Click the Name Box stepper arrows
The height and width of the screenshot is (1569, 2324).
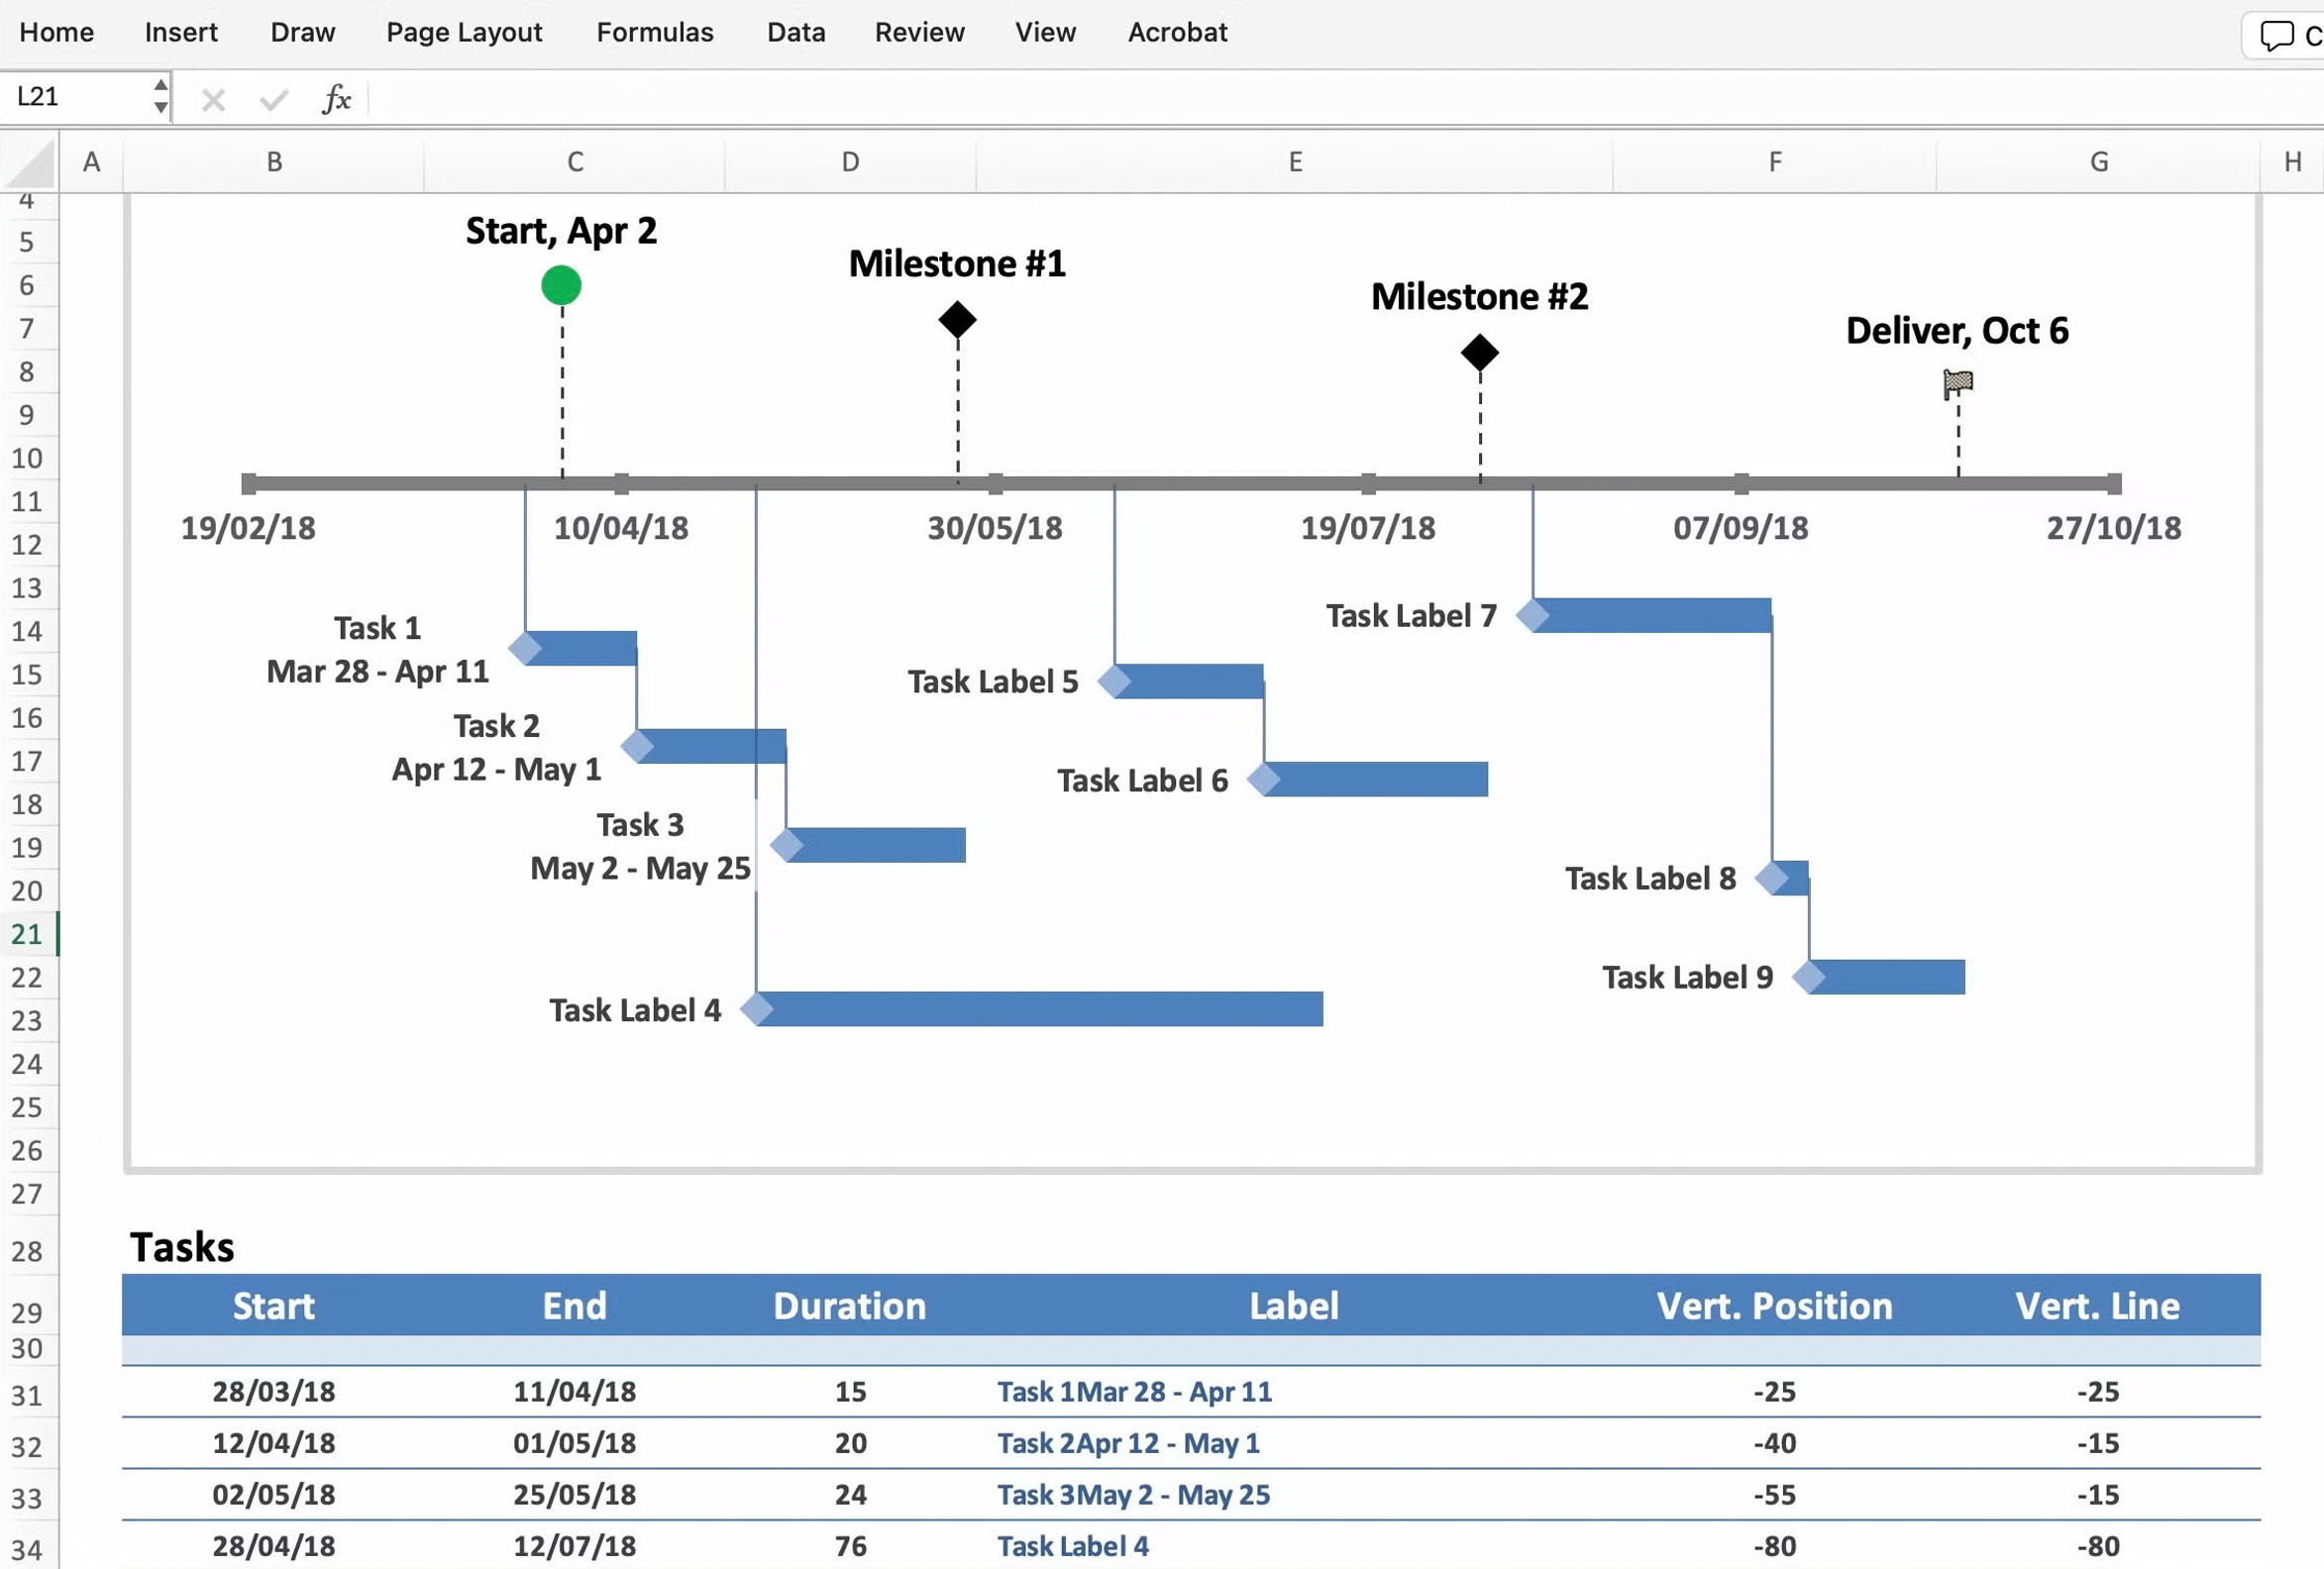(x=160, y=96)
